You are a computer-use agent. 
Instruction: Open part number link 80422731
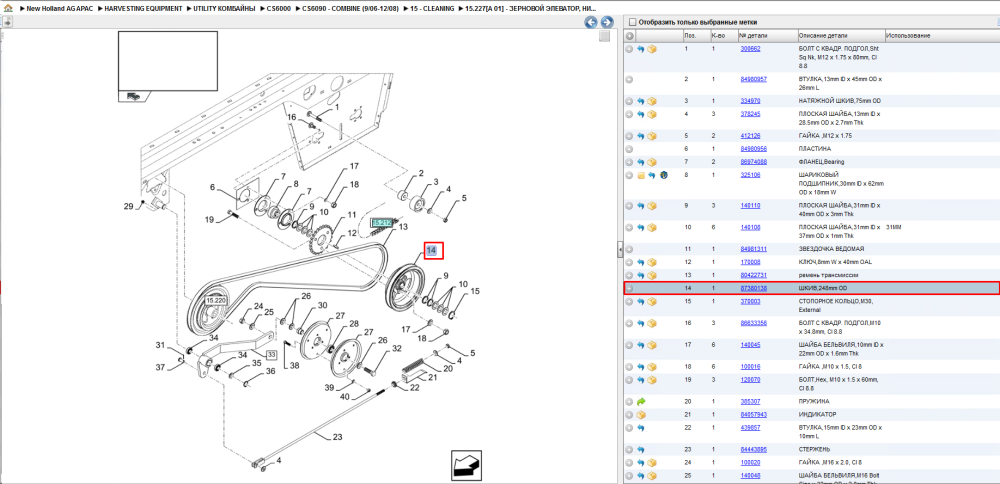753,275
